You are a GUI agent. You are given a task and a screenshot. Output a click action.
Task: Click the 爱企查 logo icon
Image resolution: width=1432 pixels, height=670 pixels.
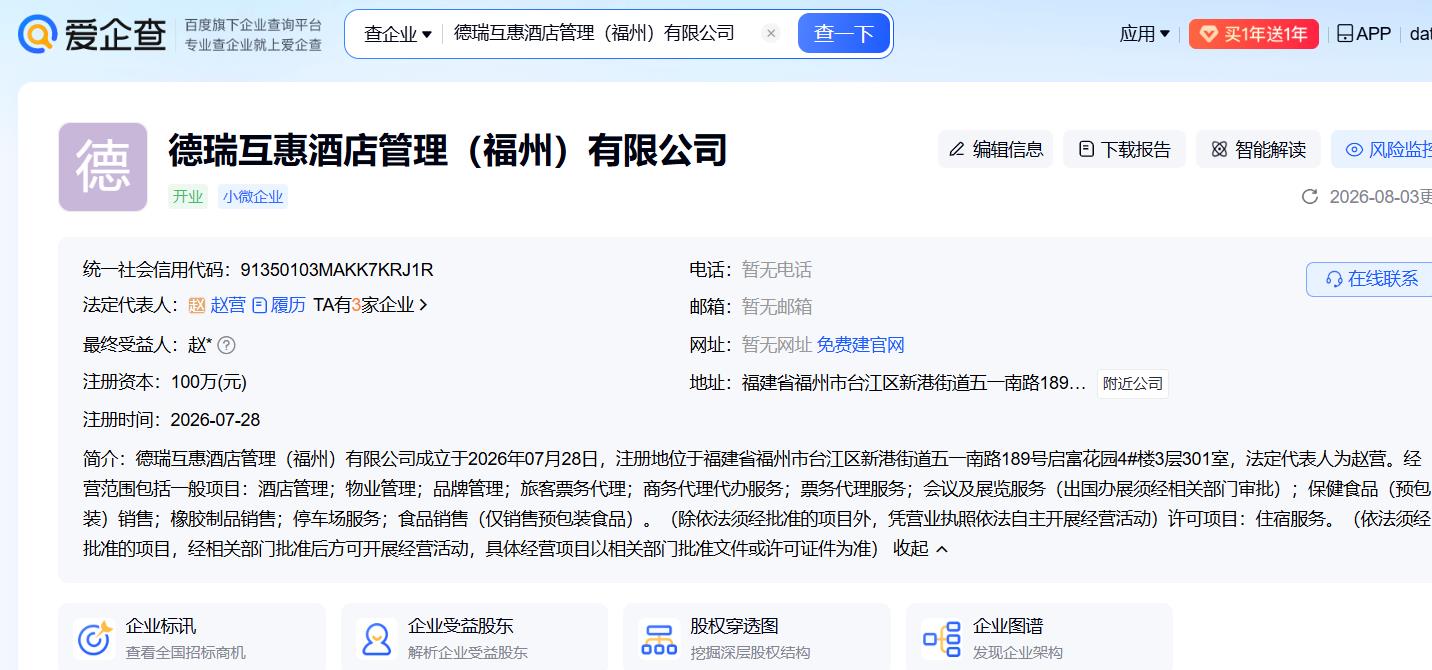[x=38, y=34]
